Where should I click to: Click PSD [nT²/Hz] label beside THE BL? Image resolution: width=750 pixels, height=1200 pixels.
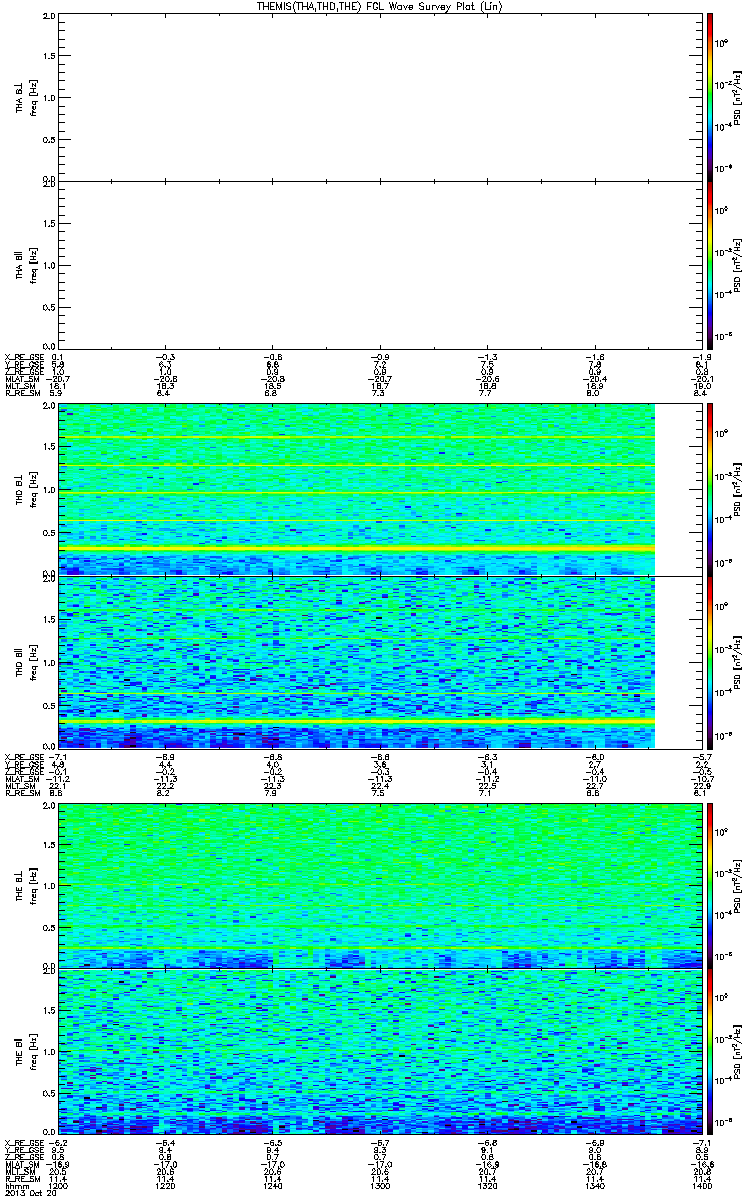point(738,886)
